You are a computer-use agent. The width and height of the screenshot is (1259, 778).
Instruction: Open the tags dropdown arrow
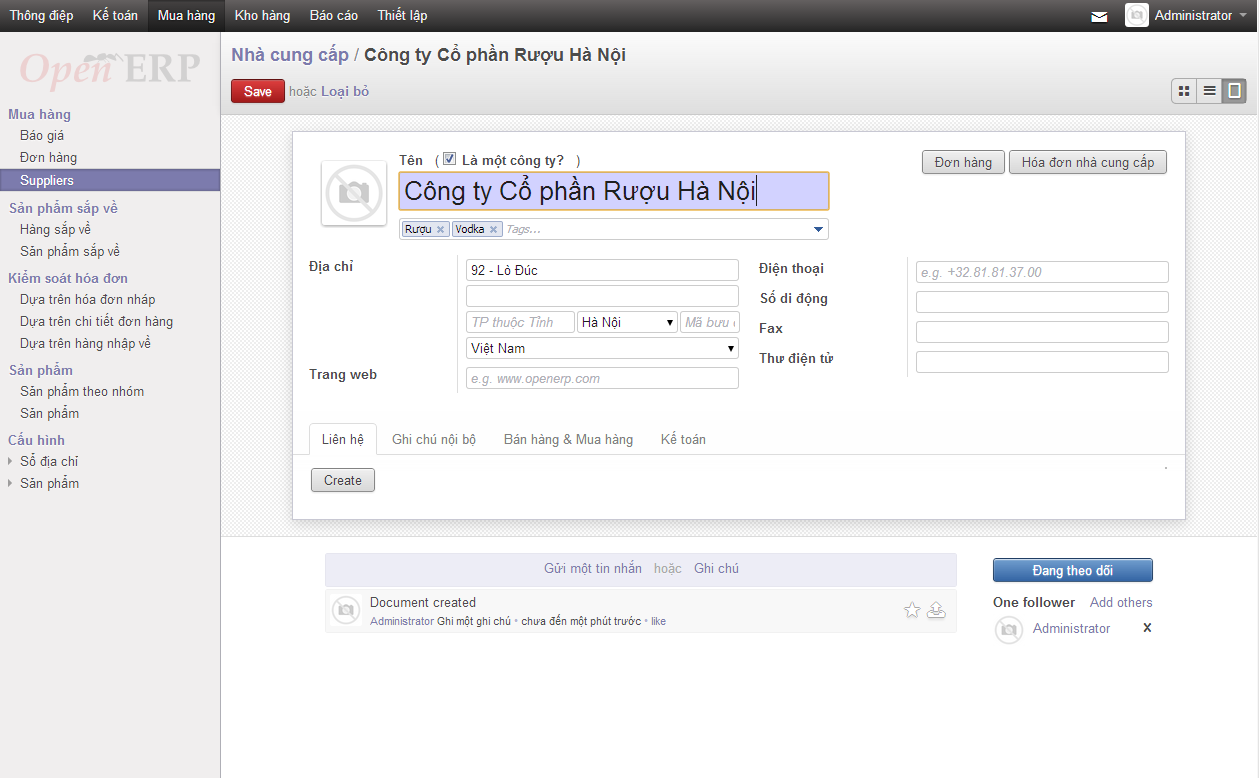tap(819, 229)
